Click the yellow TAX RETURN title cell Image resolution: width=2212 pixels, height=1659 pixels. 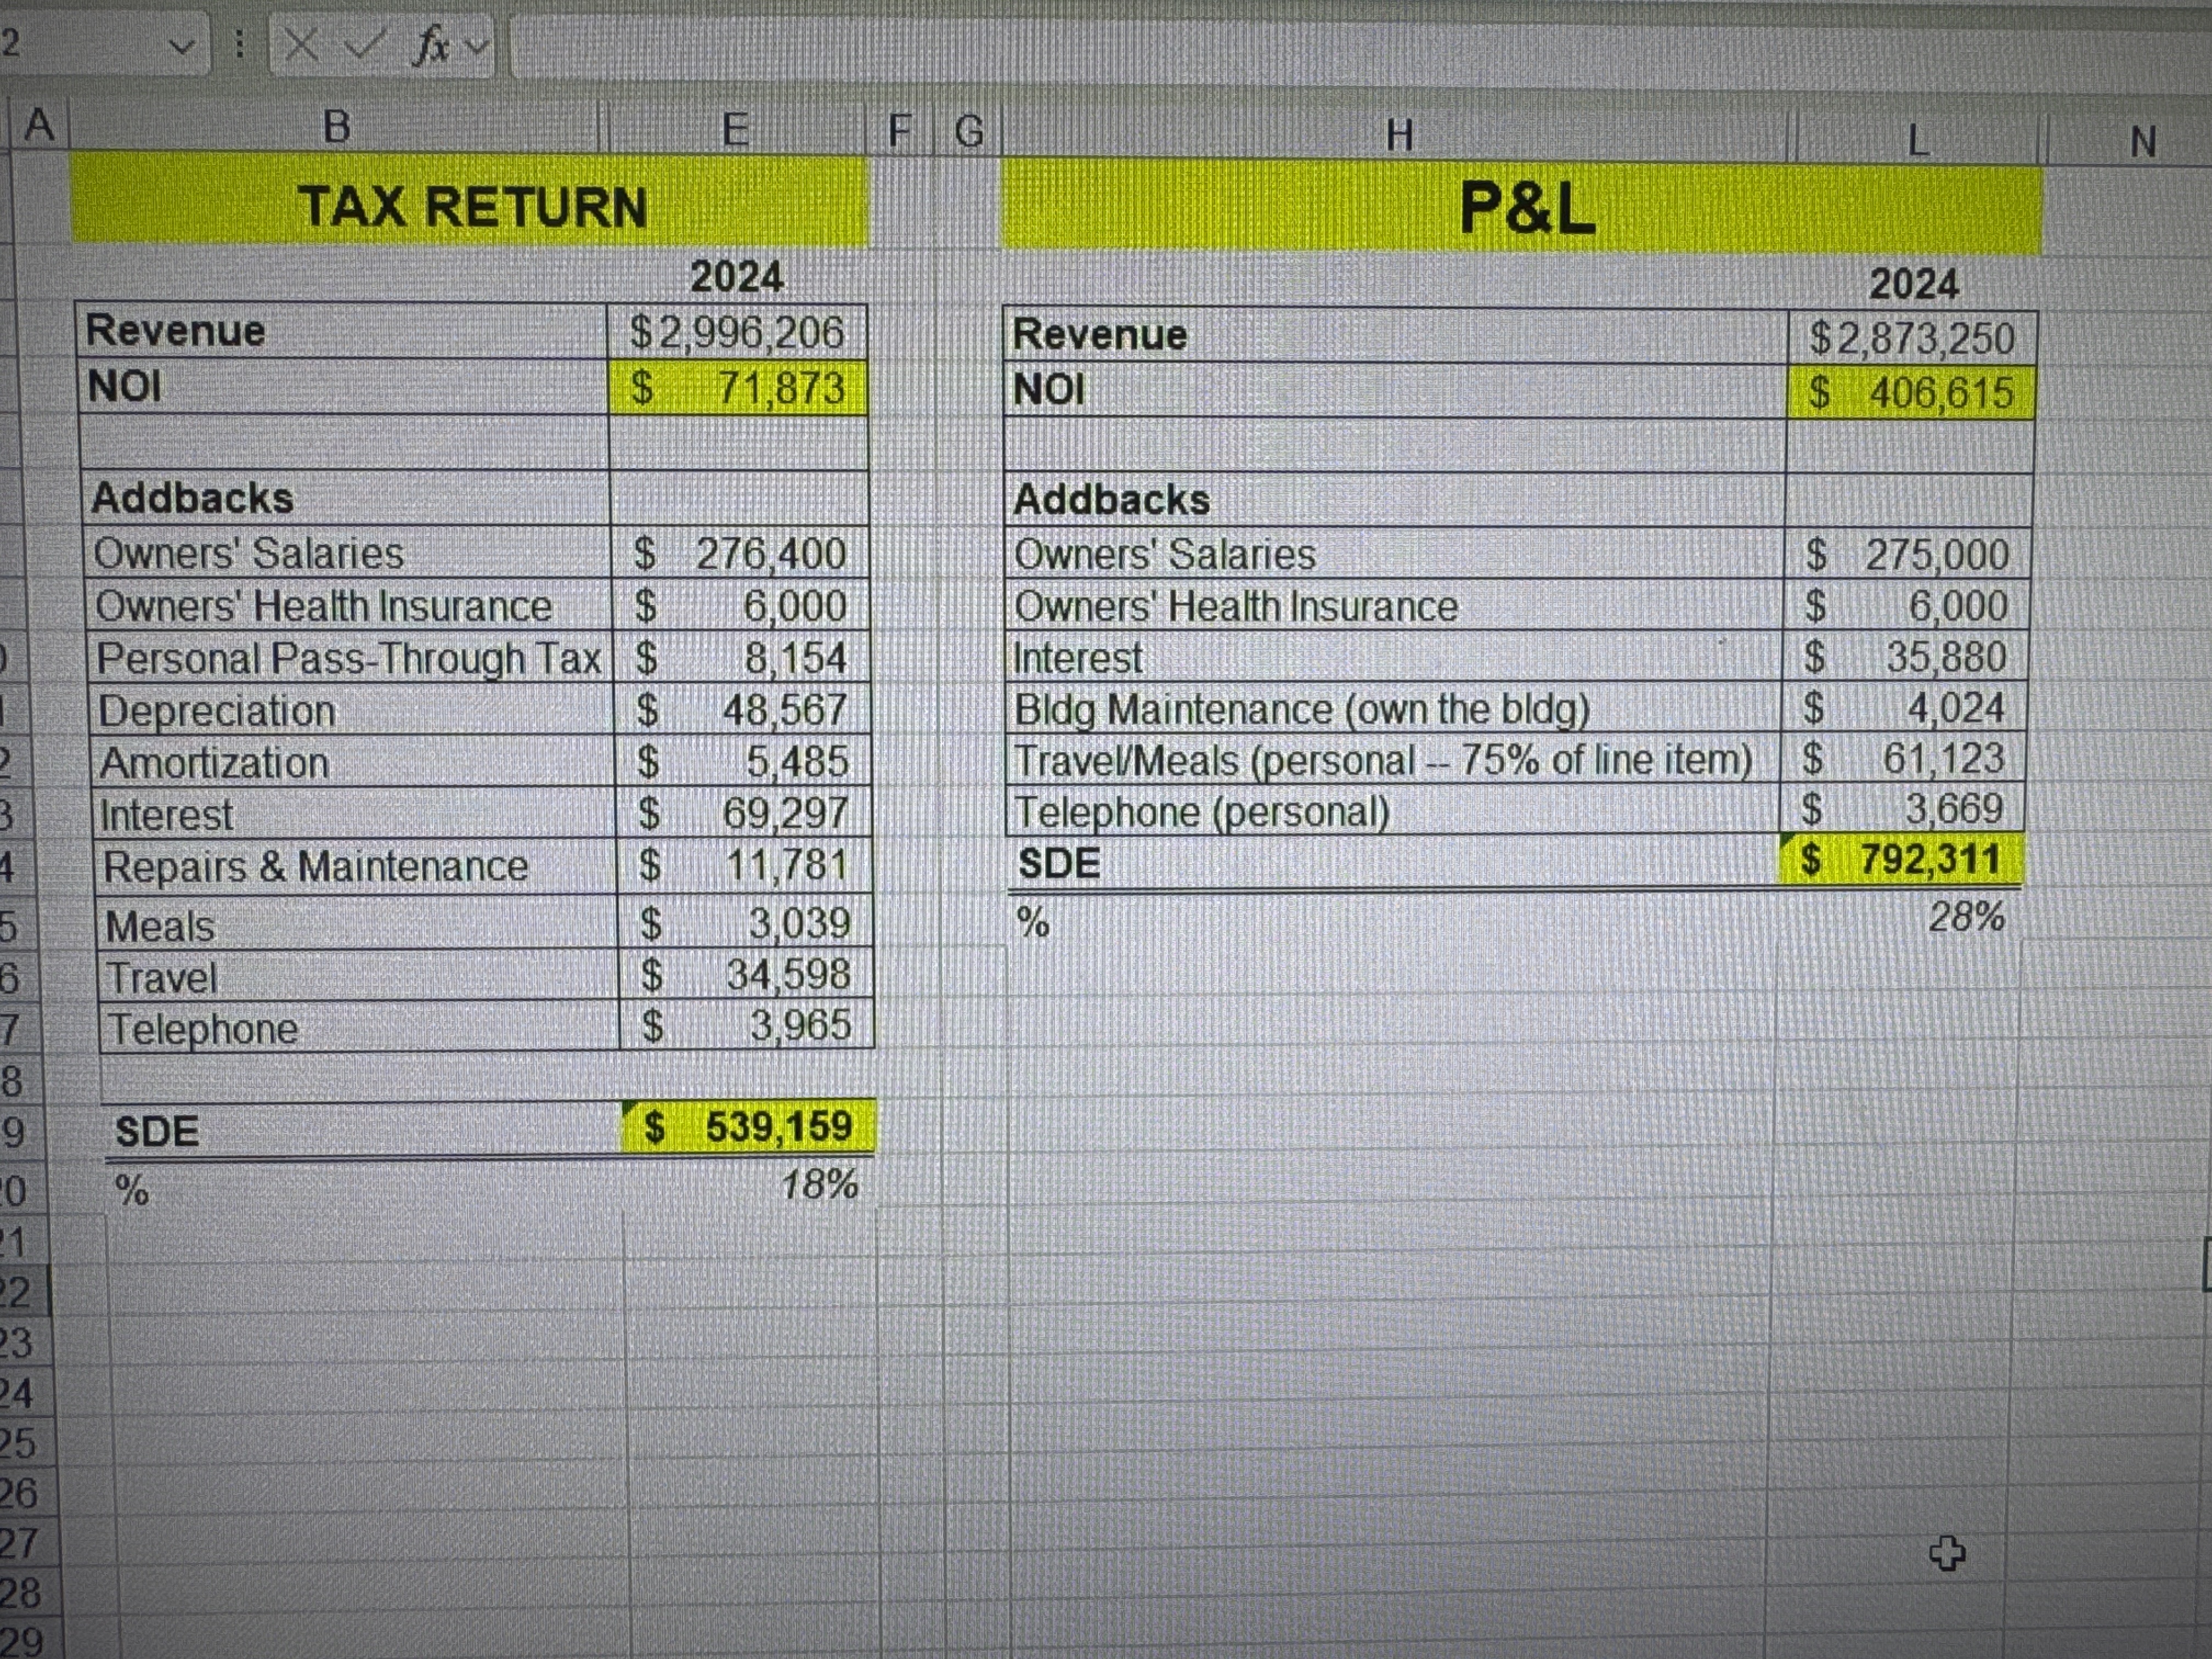[x=472, y=206]
